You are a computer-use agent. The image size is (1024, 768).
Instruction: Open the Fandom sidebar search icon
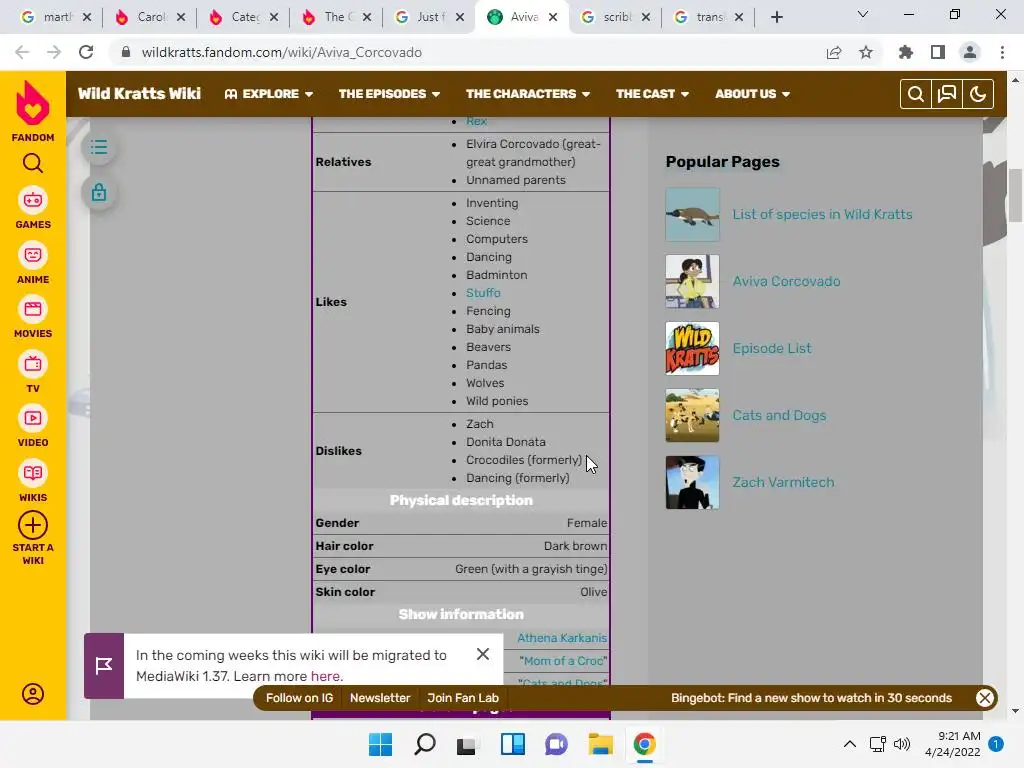33,163
